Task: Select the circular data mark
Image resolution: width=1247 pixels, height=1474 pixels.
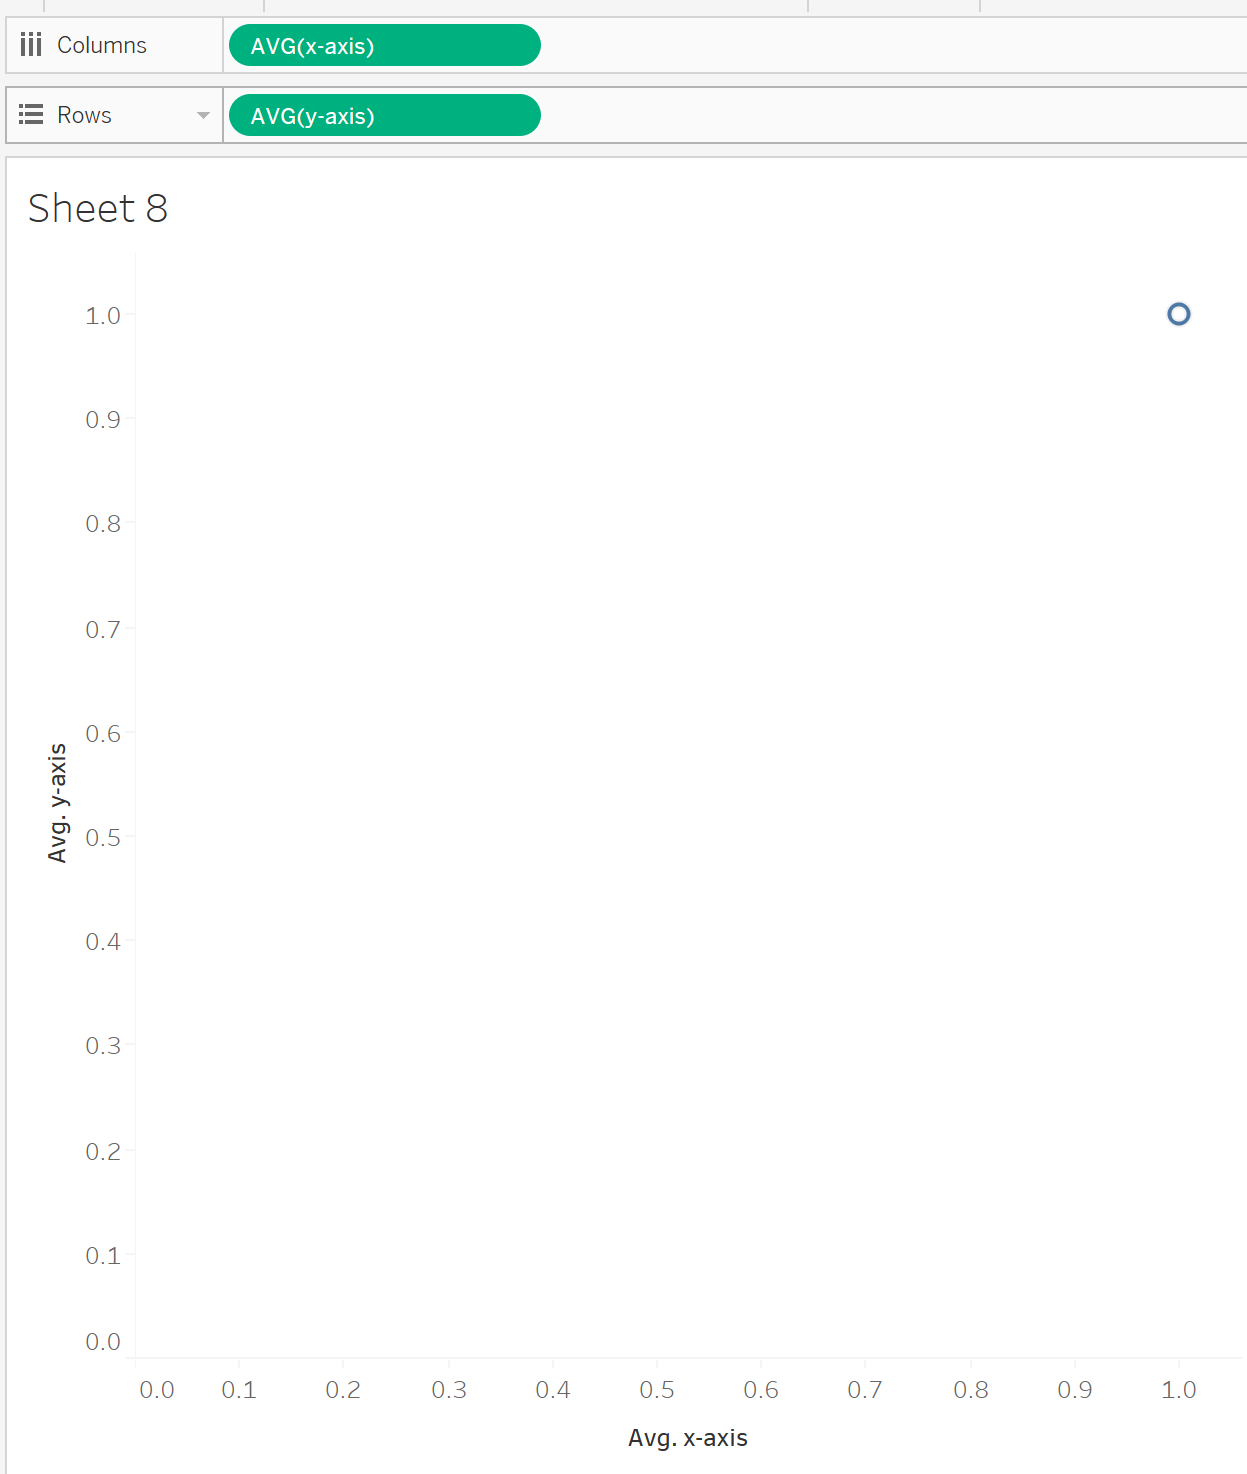Action: click(x=1179, y=314)
